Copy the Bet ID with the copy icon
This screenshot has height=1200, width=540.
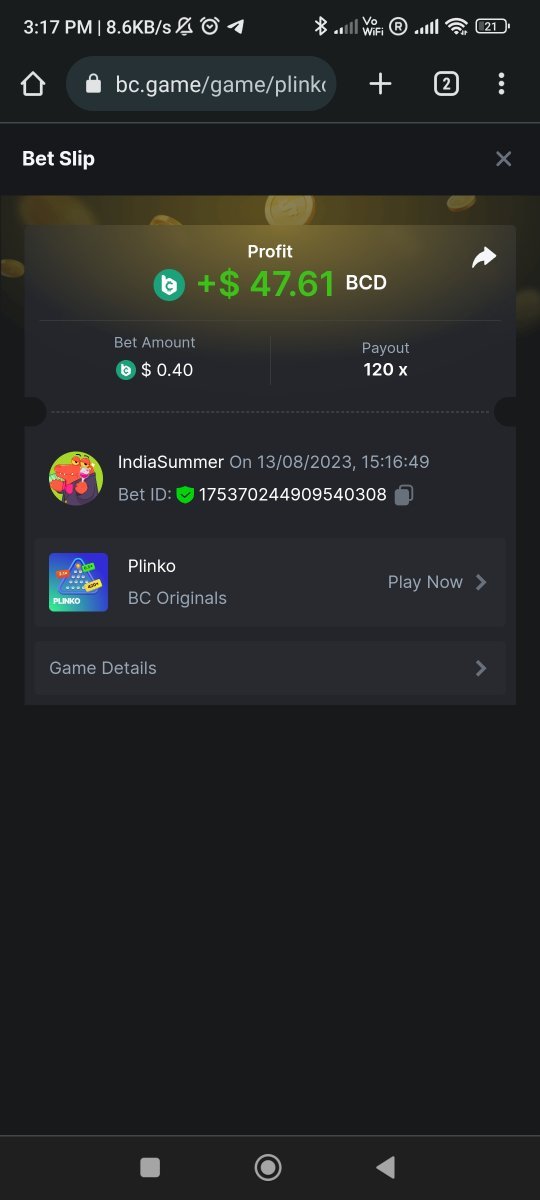tap(403, 494)
